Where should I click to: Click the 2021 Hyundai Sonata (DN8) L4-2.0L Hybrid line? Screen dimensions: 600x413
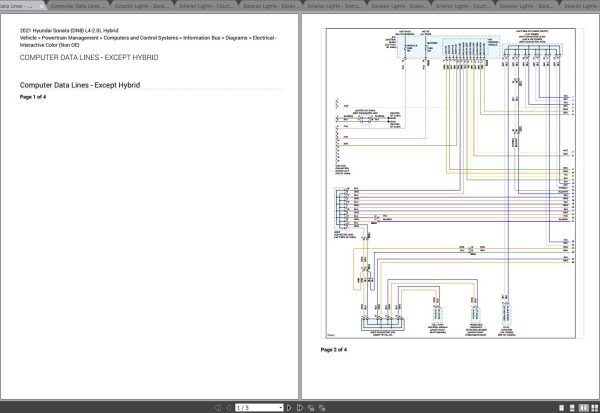click(x=69, y=30)
